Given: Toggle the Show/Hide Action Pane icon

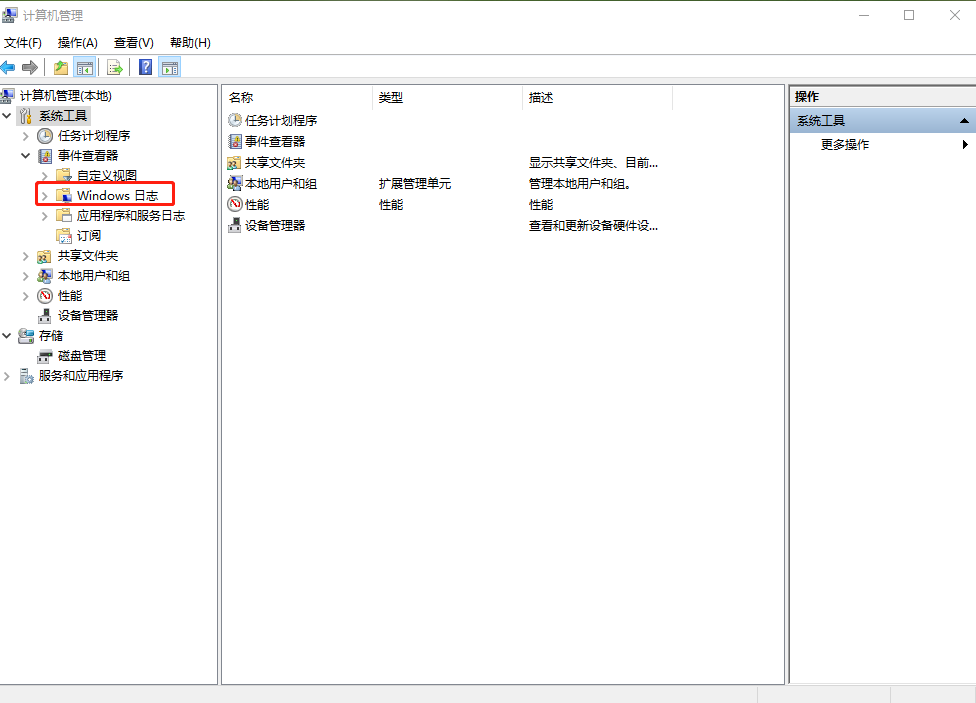Looking at the screenshot, I should 170,68.
